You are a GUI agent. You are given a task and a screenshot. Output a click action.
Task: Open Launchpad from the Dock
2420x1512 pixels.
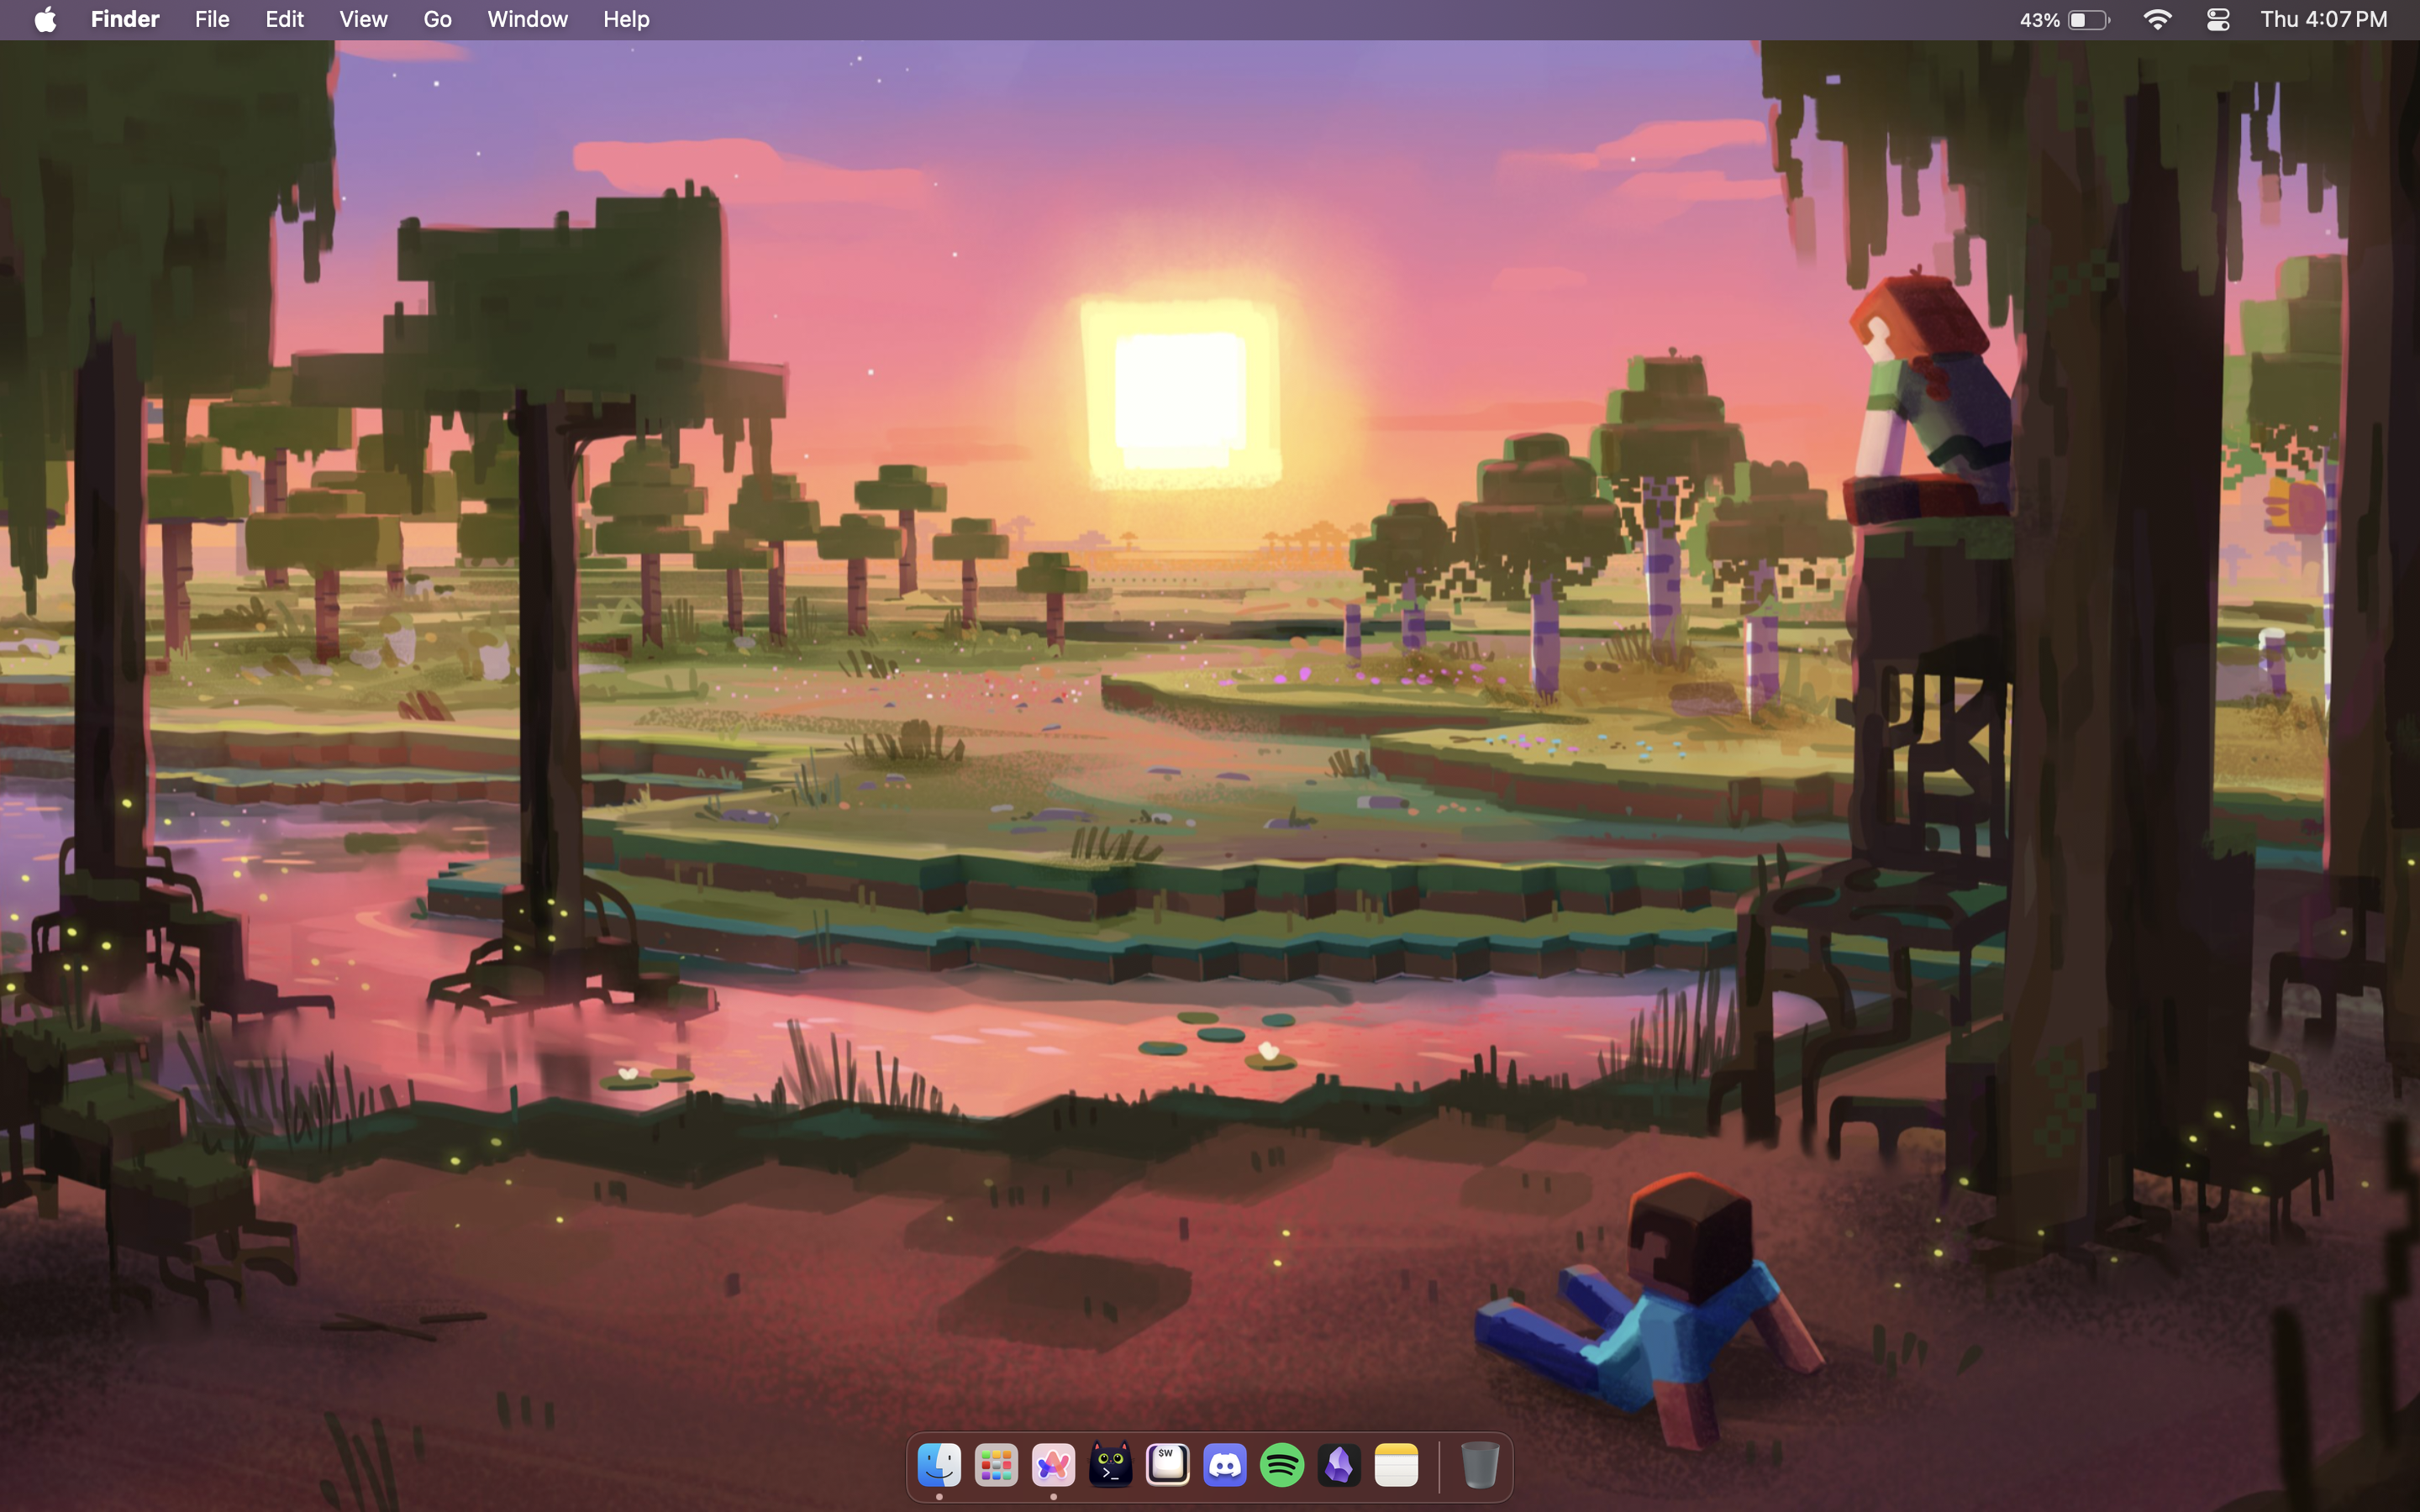coord(996,1466)
